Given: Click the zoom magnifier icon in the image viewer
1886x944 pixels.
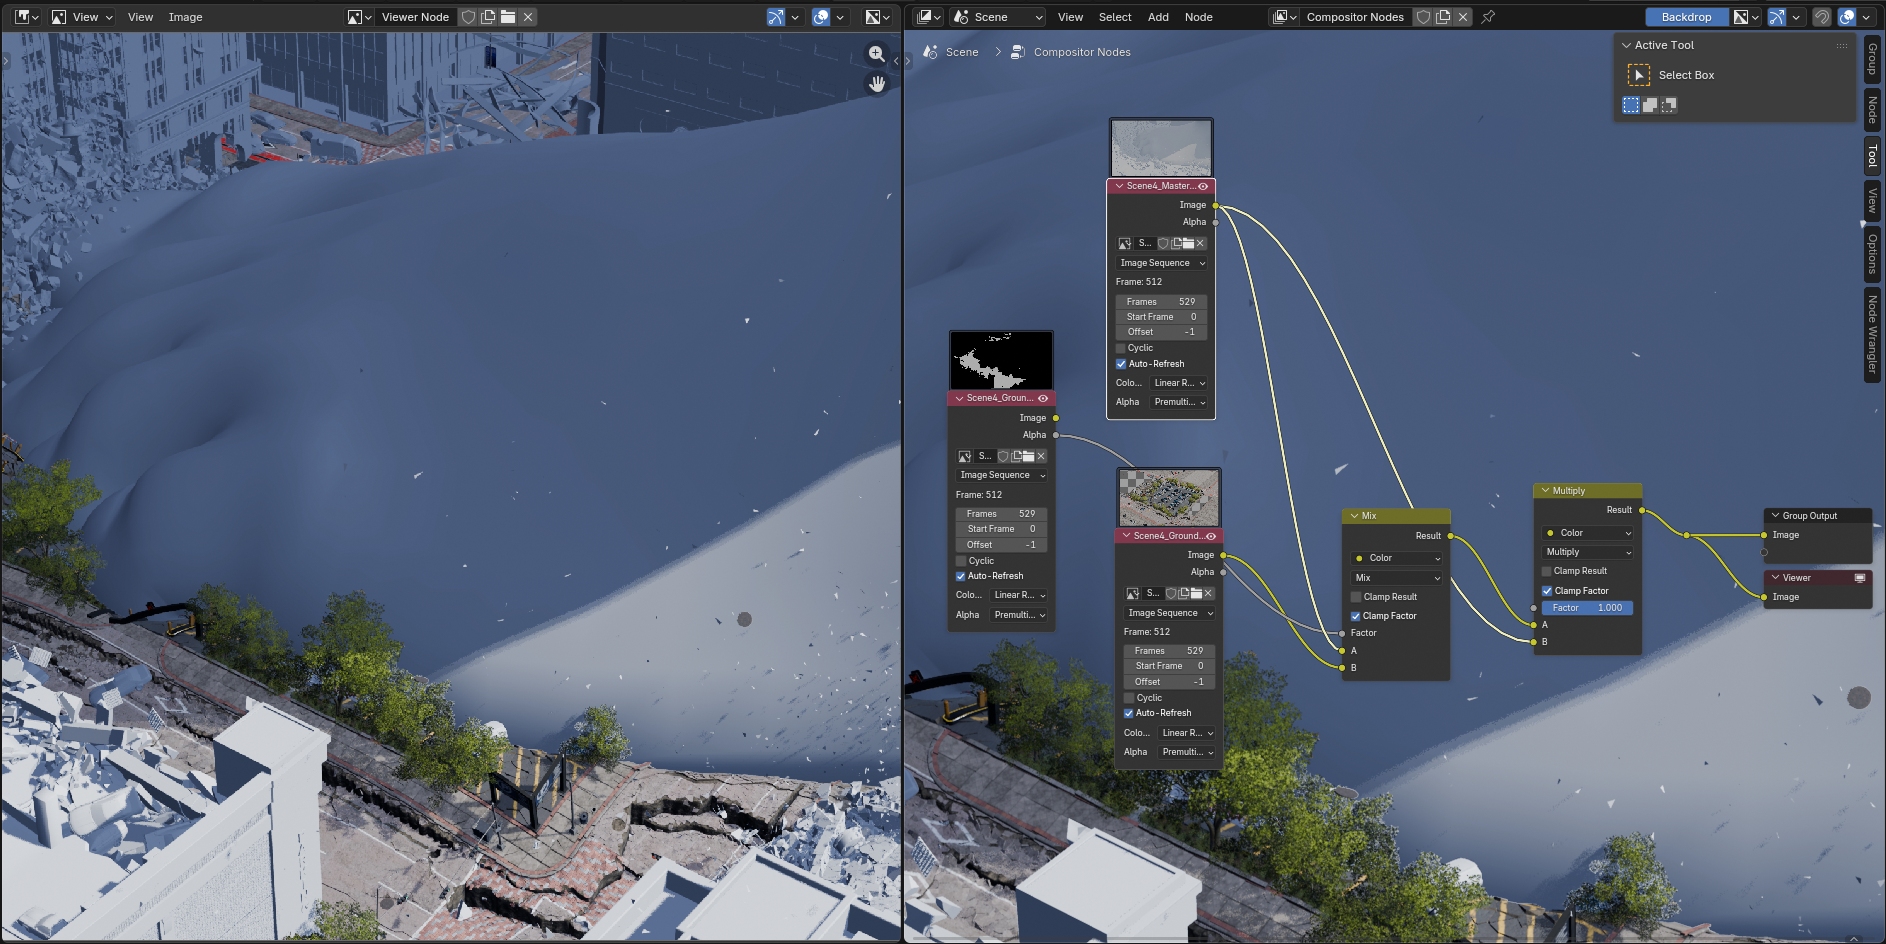Looking at the screenshot, I should [x=877, y=54].
